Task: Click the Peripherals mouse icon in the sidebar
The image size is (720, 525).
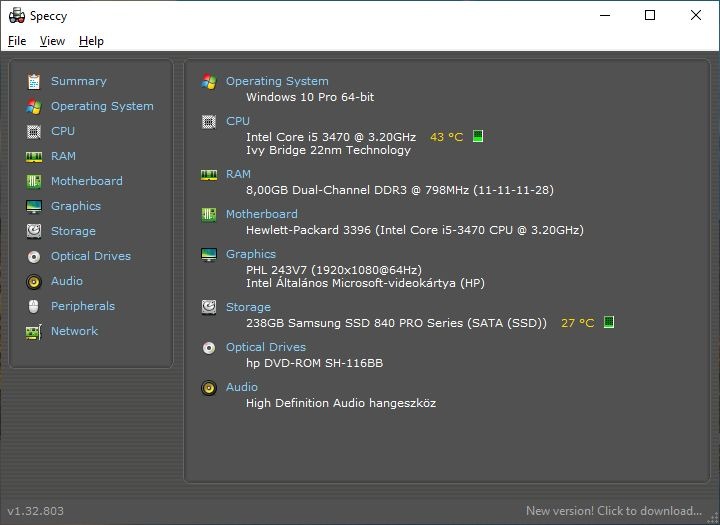Action: [34, 306]
